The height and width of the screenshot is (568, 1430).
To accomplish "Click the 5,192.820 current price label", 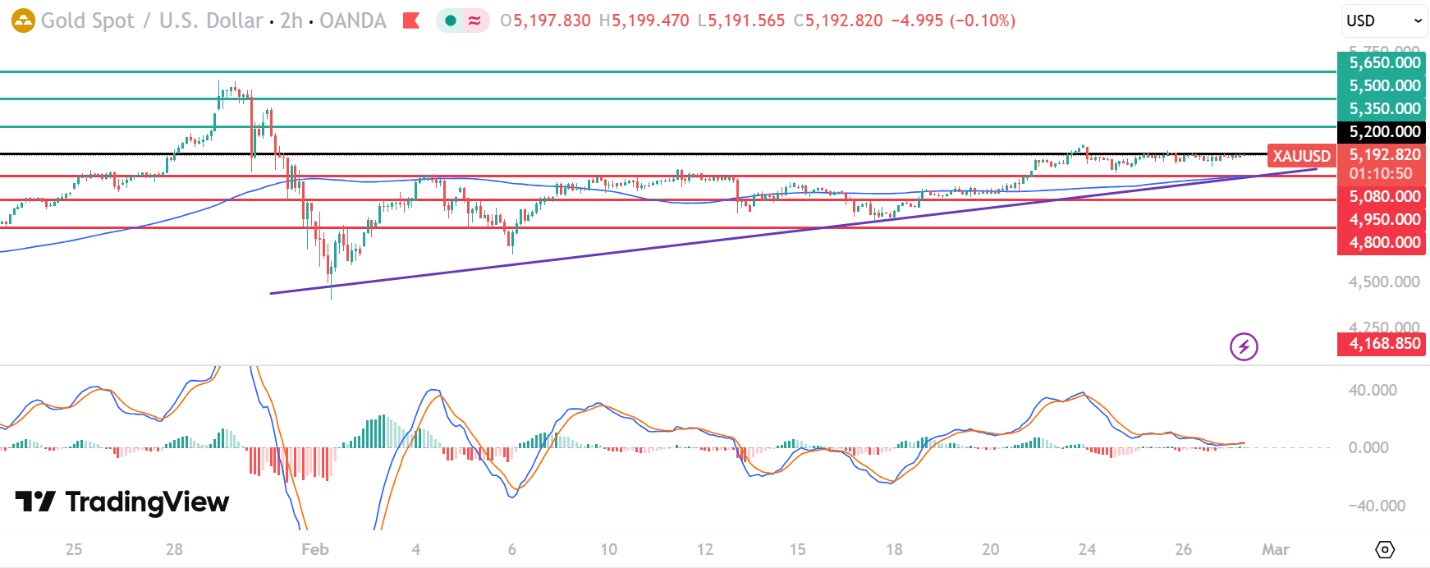I will pos(1383,155).
